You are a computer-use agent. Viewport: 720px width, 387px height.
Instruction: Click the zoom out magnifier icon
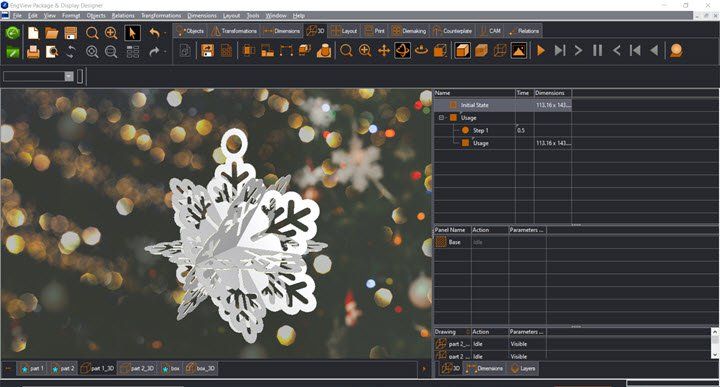[111, 51]
